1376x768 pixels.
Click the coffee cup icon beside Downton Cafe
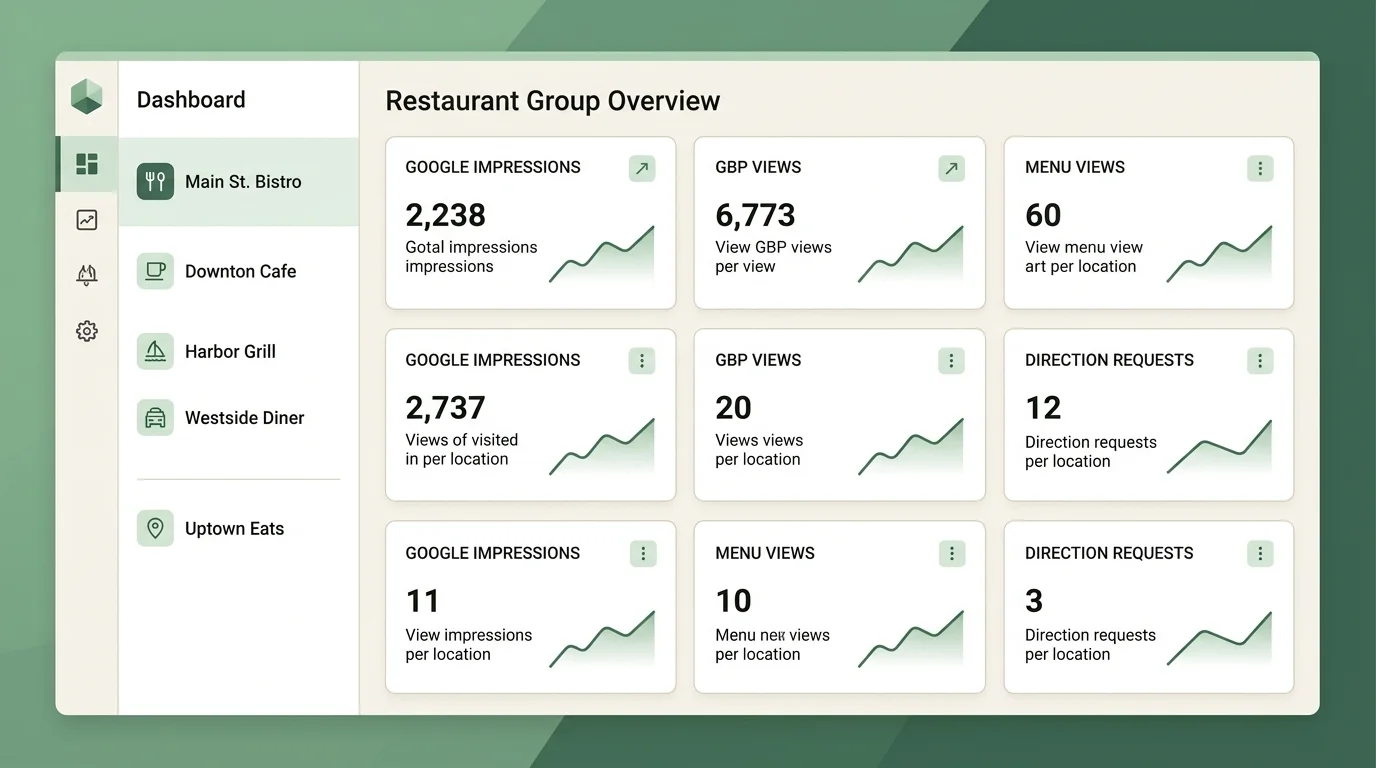pos(155,271)
